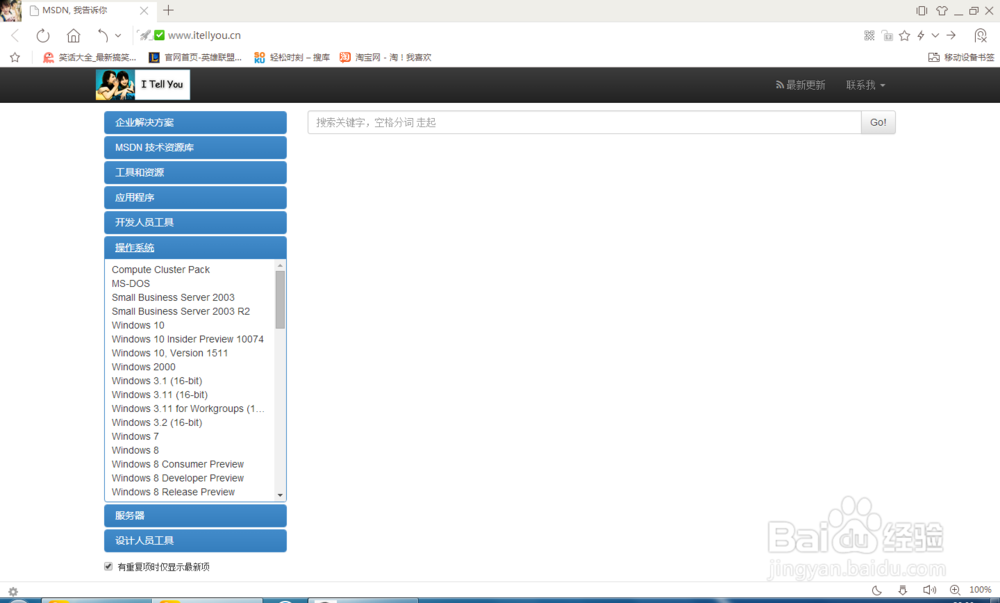Expand the 应用程序 section
Viewport: 1000px width, 603px height.
click(x=195, y=198)
